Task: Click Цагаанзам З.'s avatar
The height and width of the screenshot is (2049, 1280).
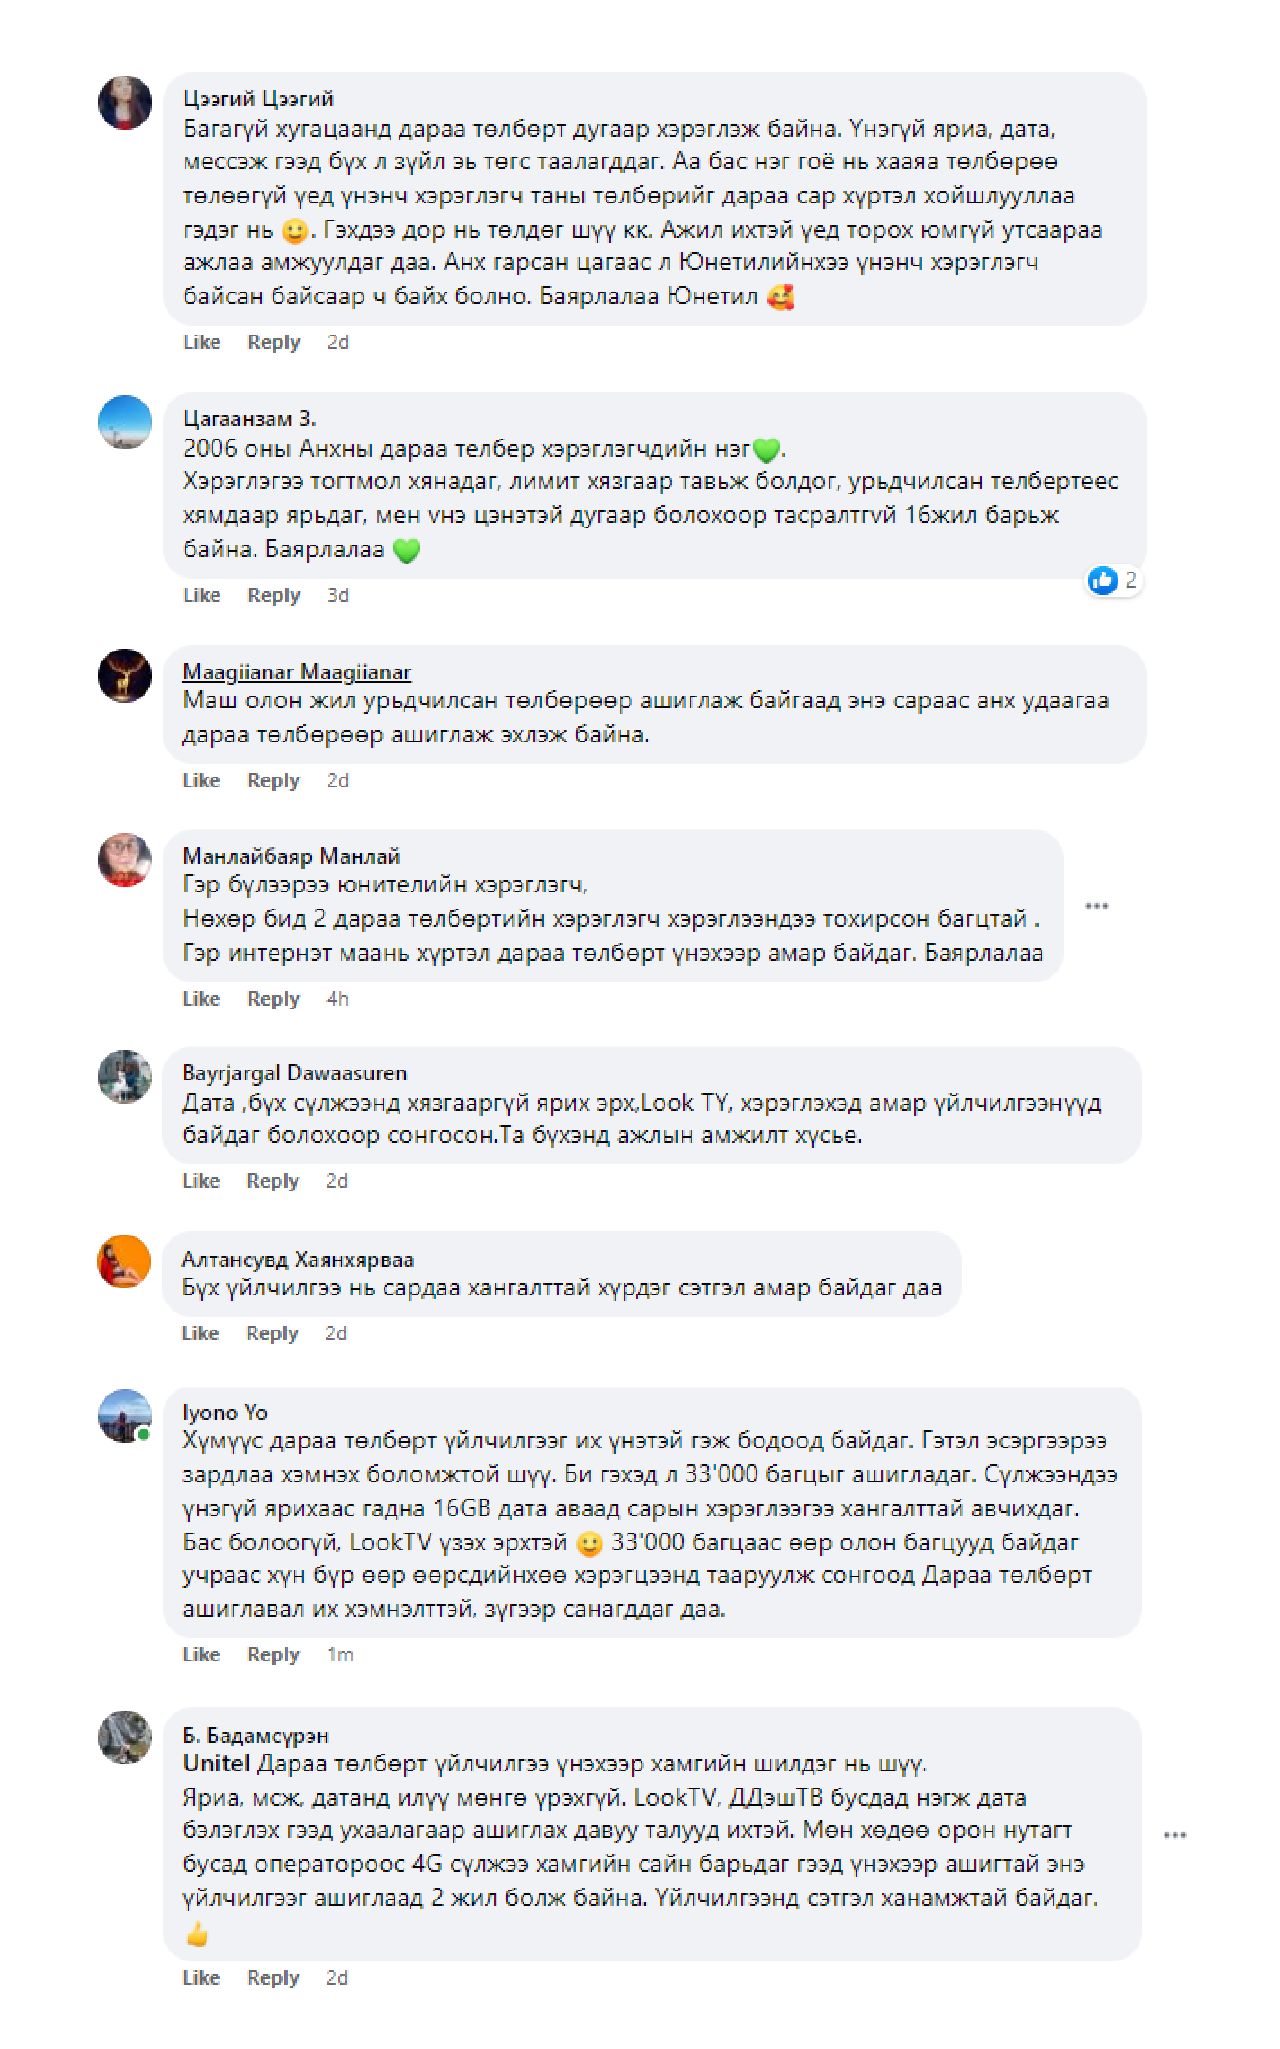Action: tap(125, 422)
